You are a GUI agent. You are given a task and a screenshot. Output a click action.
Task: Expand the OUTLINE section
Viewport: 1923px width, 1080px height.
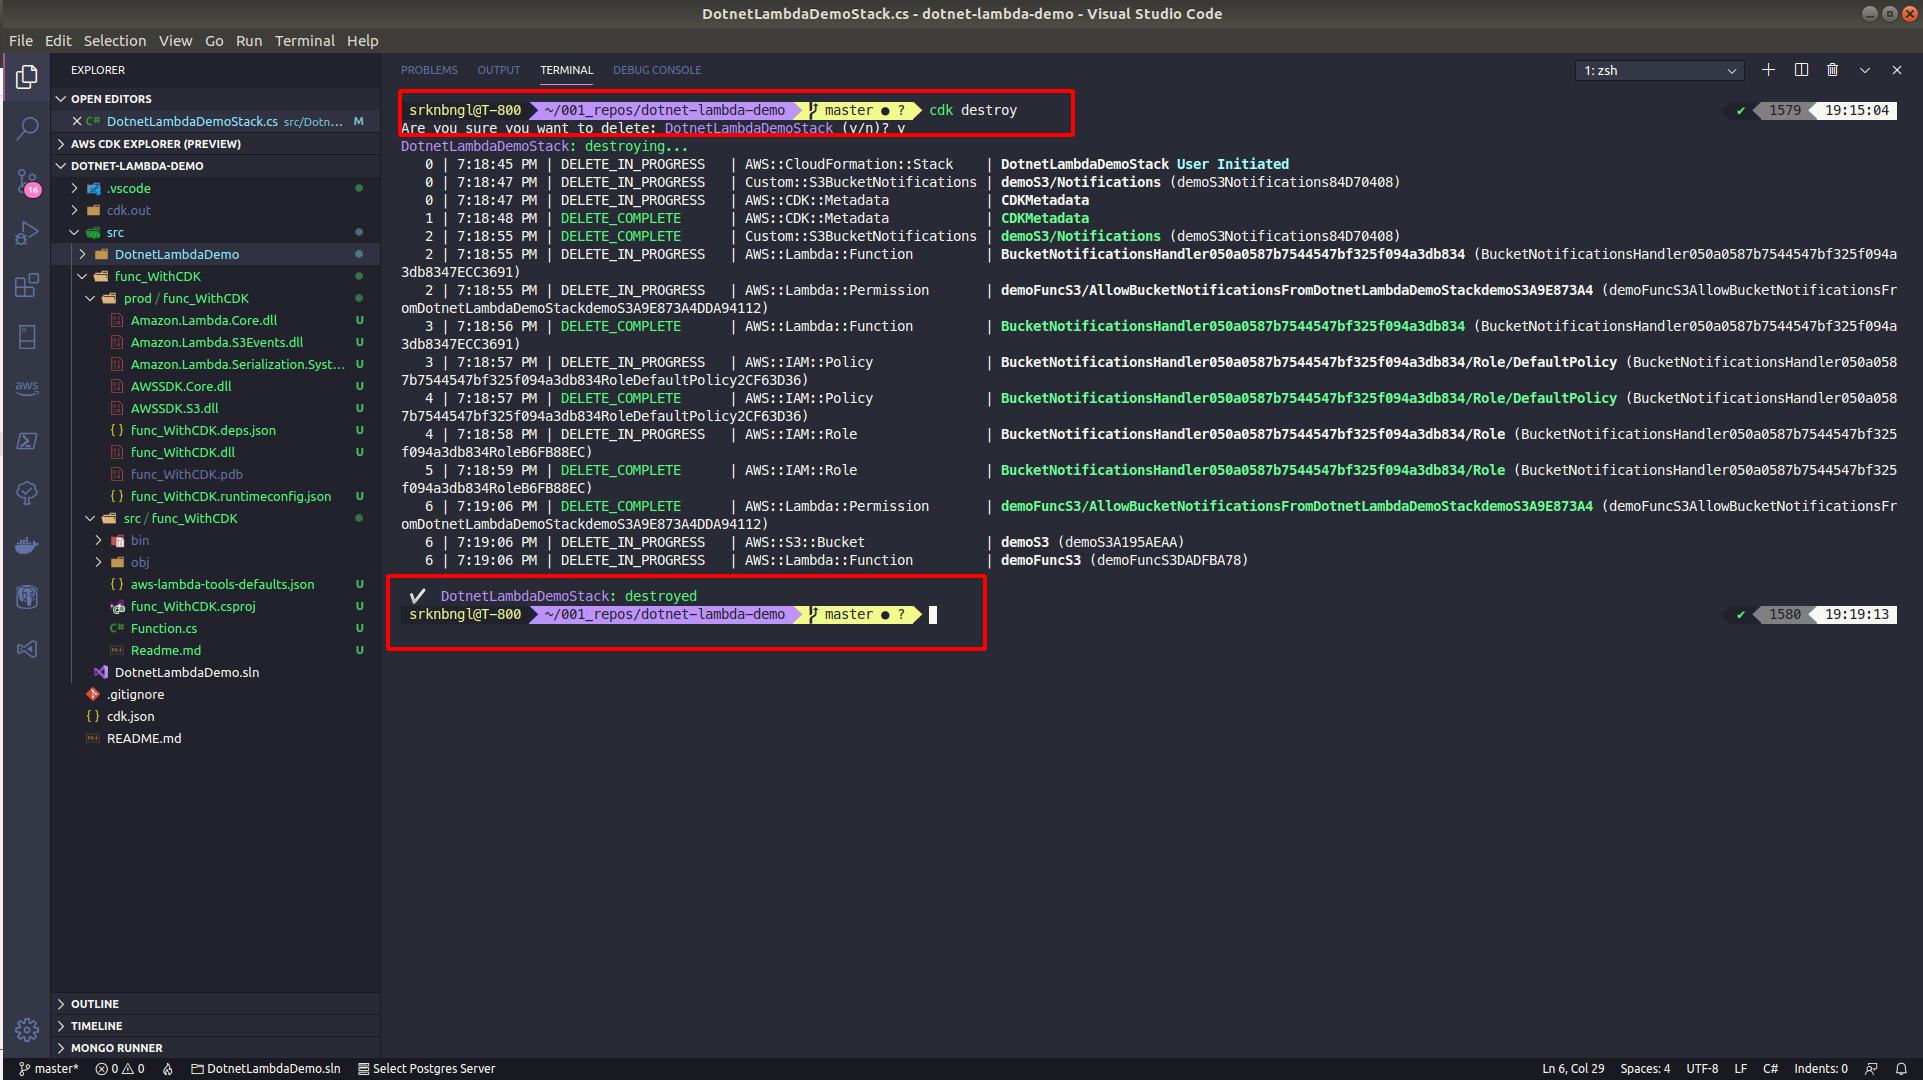(95, 1004)
